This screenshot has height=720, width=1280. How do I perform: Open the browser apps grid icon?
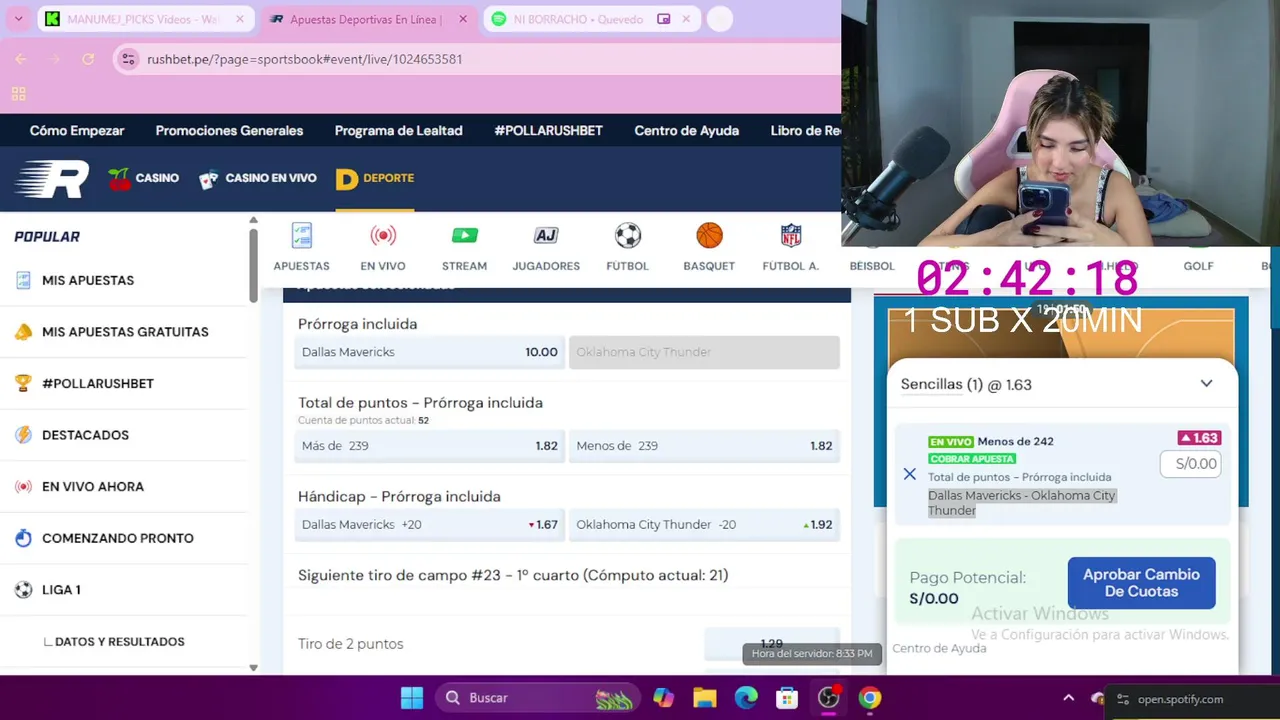[18, 94]
